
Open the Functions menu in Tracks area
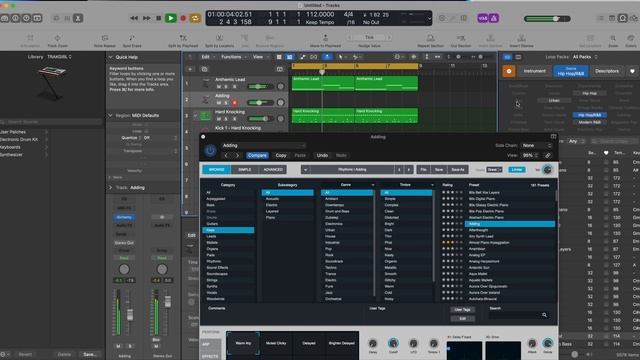(233, 57)
